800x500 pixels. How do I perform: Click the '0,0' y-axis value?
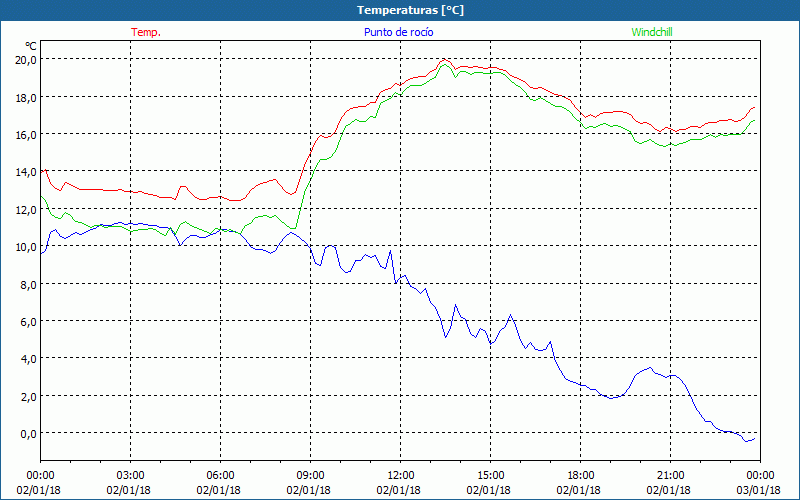point(29,434)
